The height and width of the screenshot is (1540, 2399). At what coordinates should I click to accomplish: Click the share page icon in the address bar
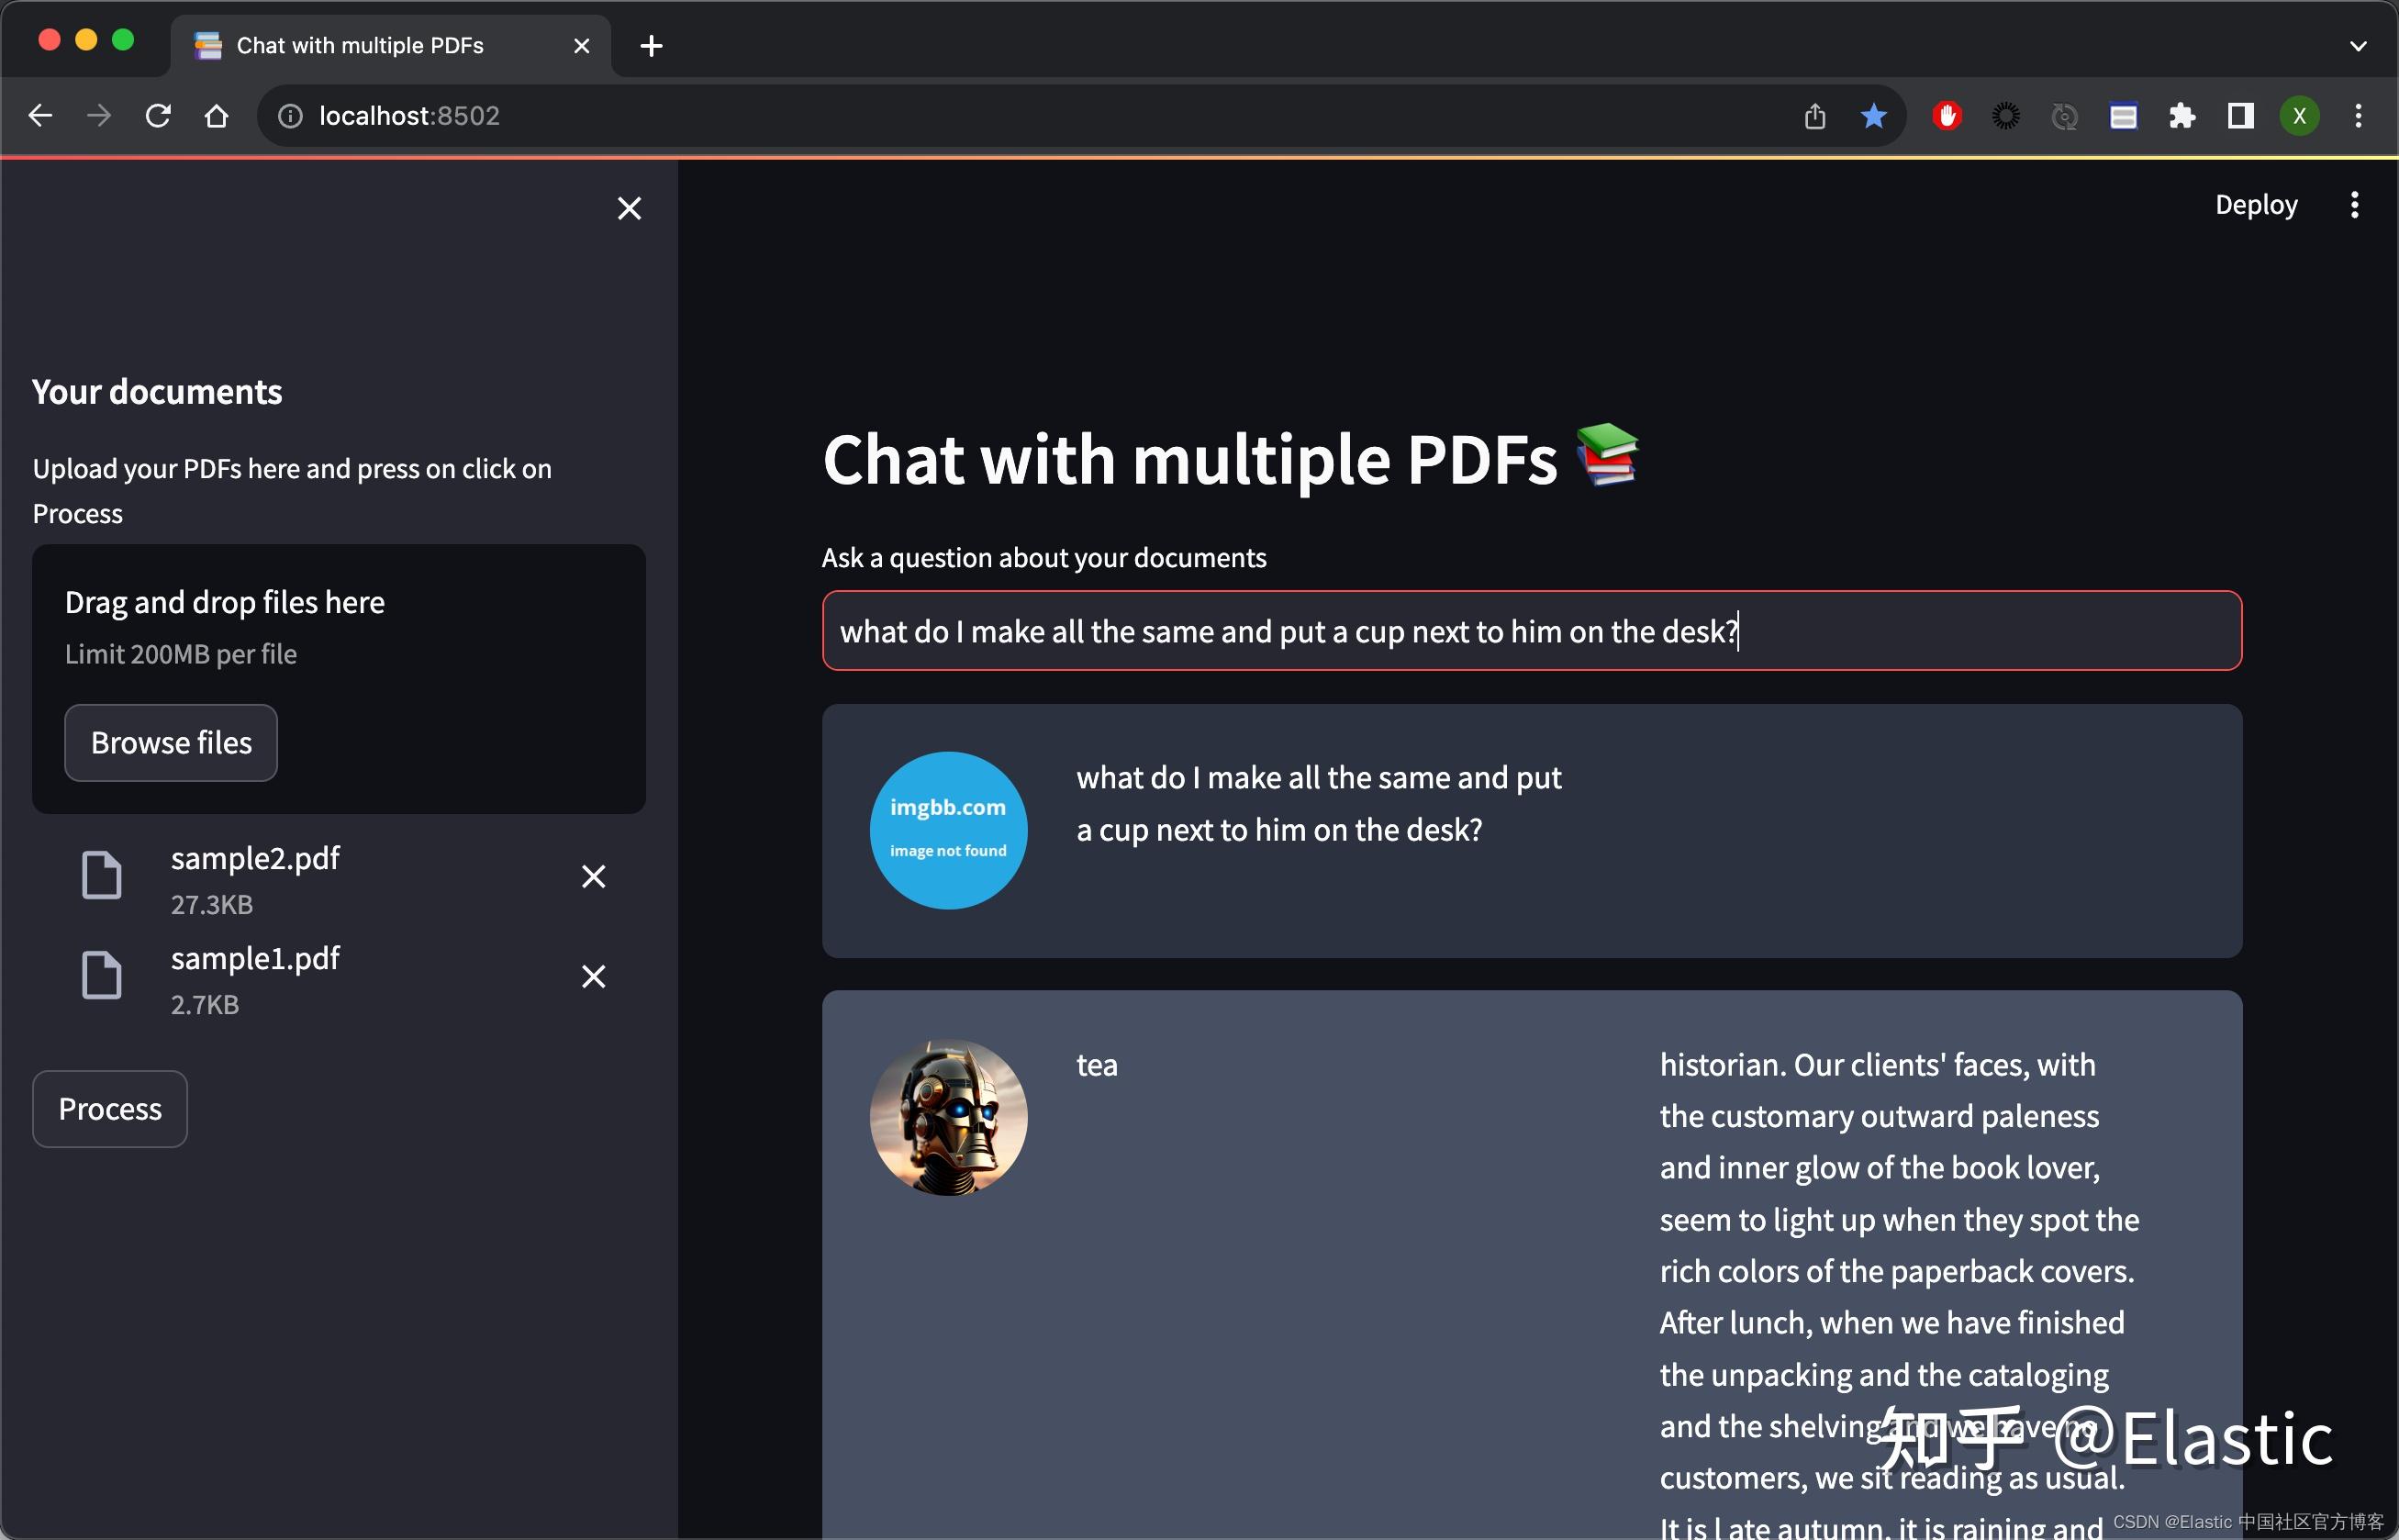pos(1814,116)
